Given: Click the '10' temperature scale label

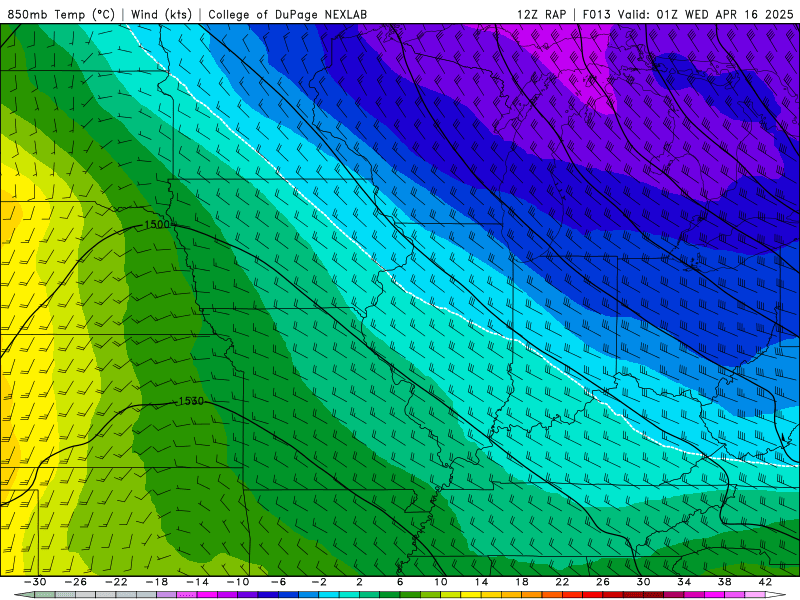Looking at the screenshot, I should [x=440, y=582].
